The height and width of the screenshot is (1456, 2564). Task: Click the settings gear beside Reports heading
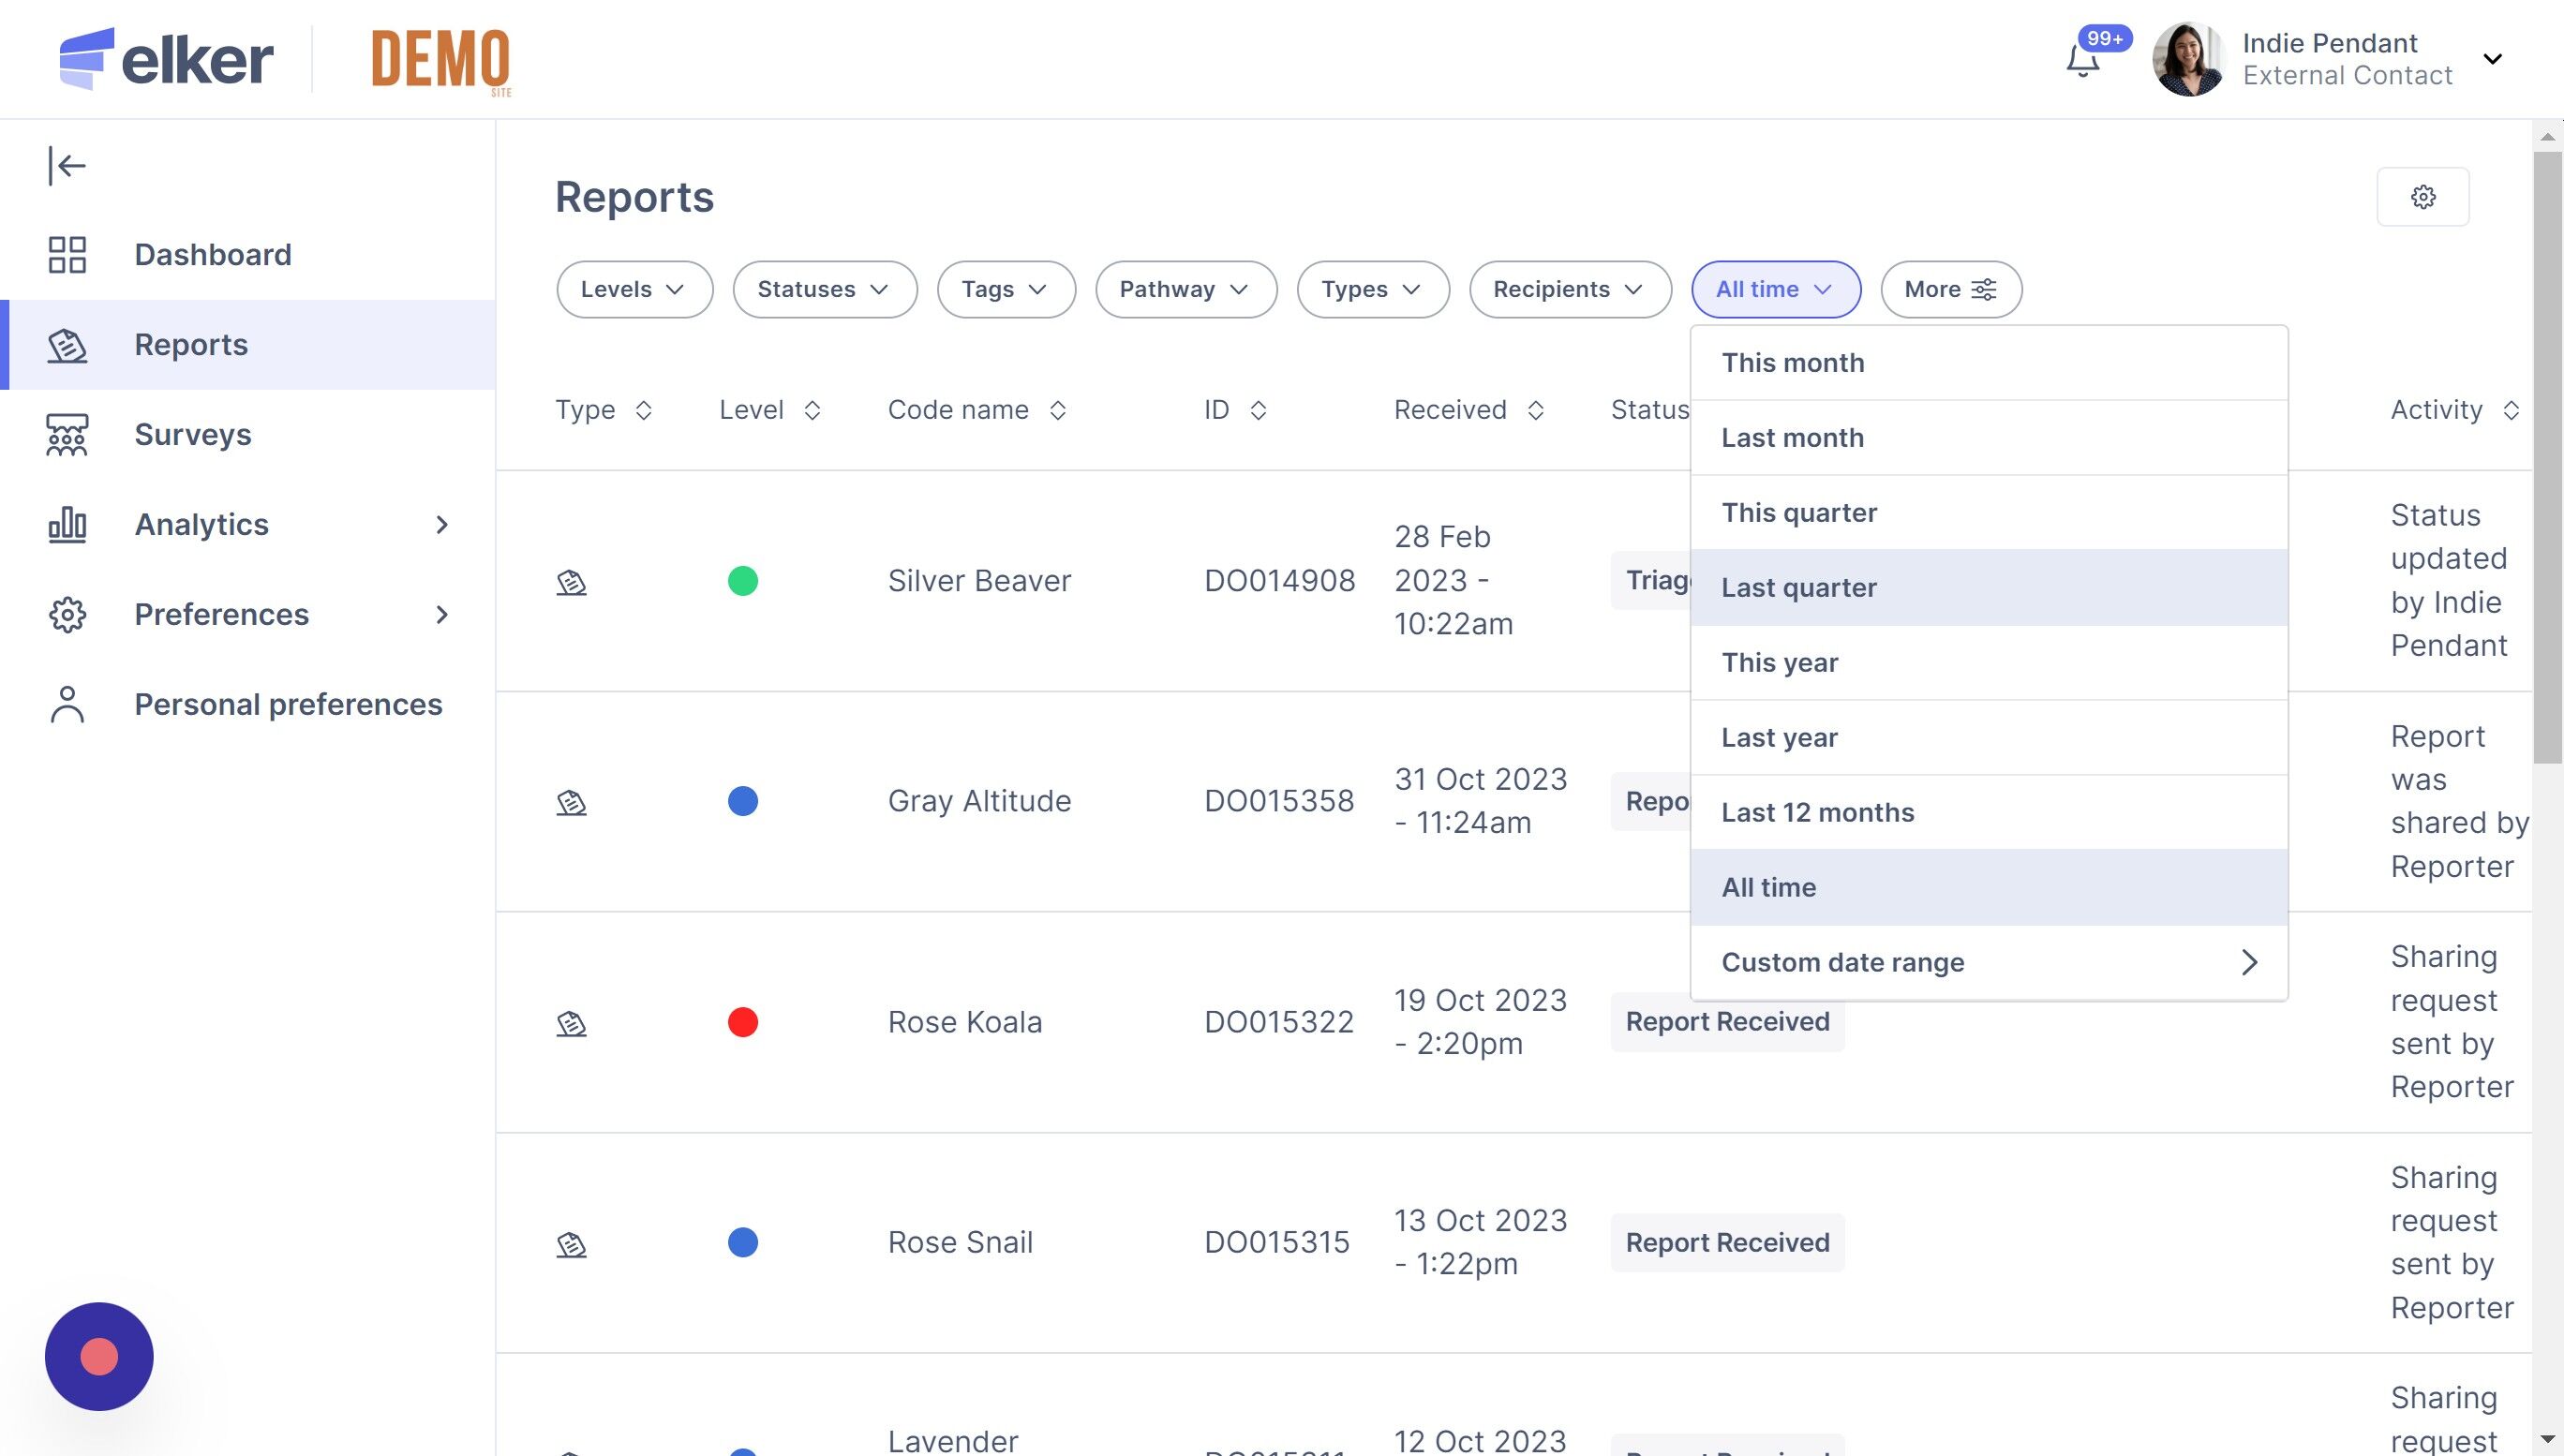pyautogui.click(x=2422, y=197)
